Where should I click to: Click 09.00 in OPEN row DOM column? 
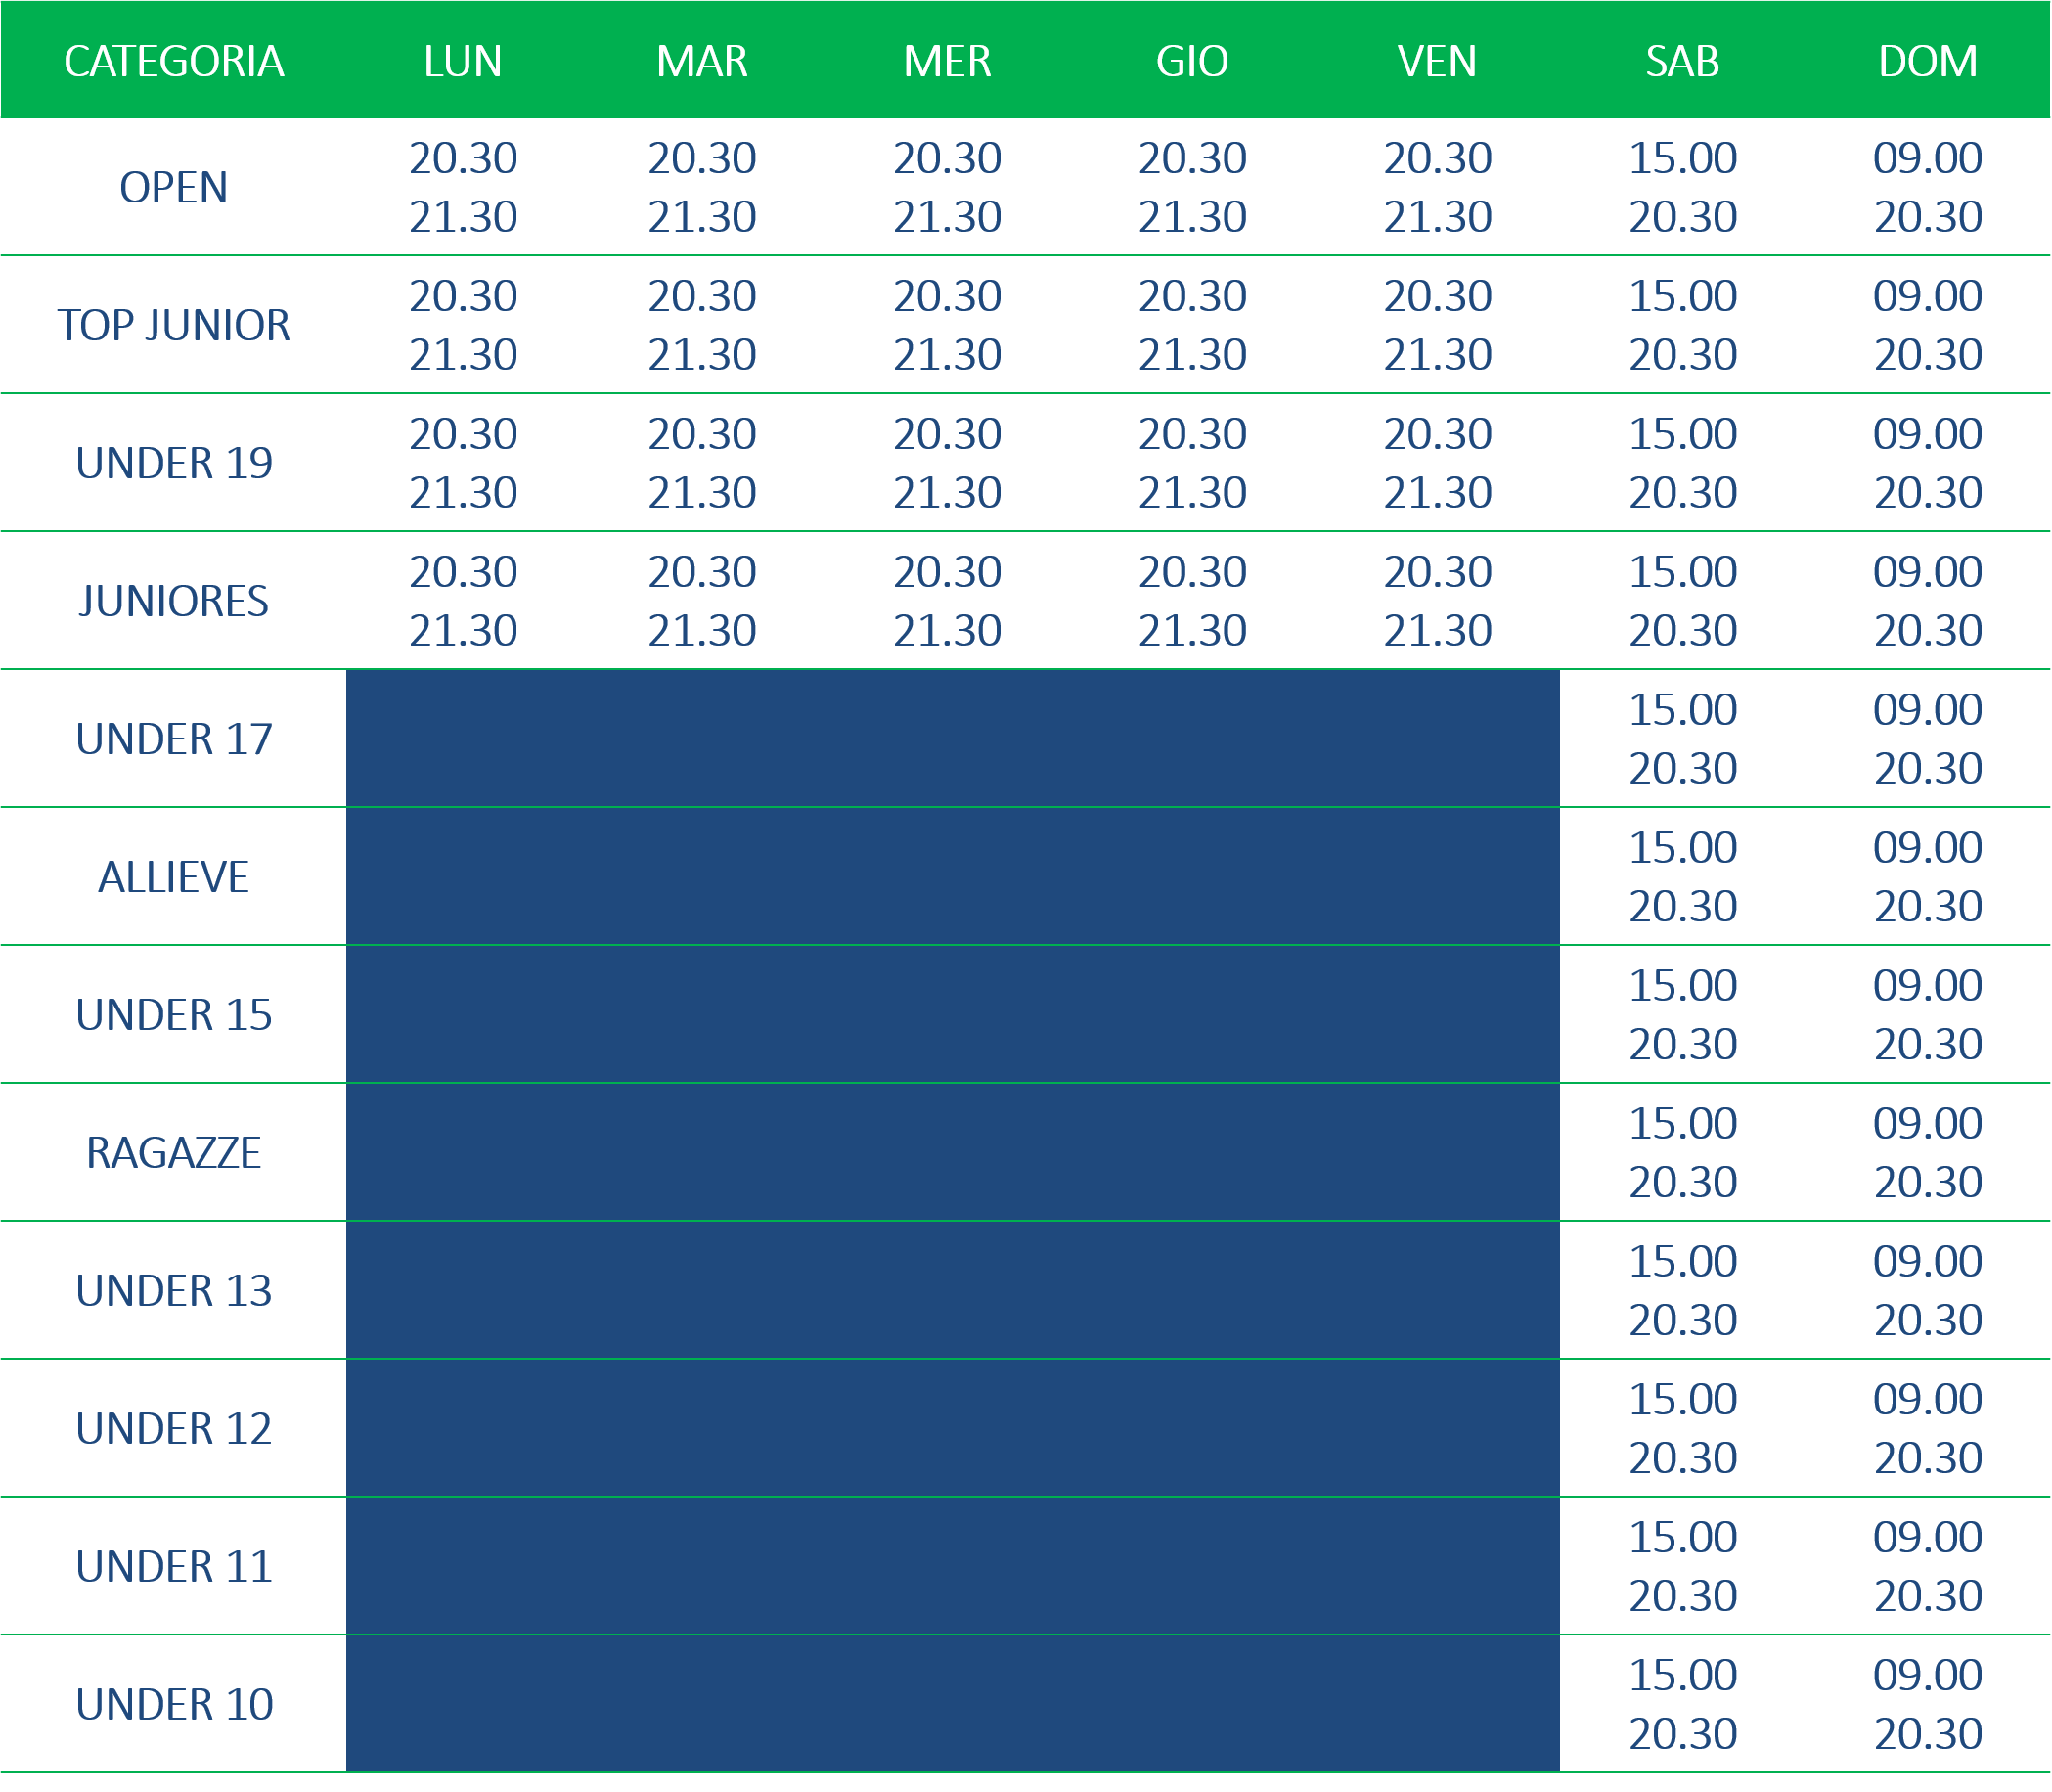click(1928, 158)
